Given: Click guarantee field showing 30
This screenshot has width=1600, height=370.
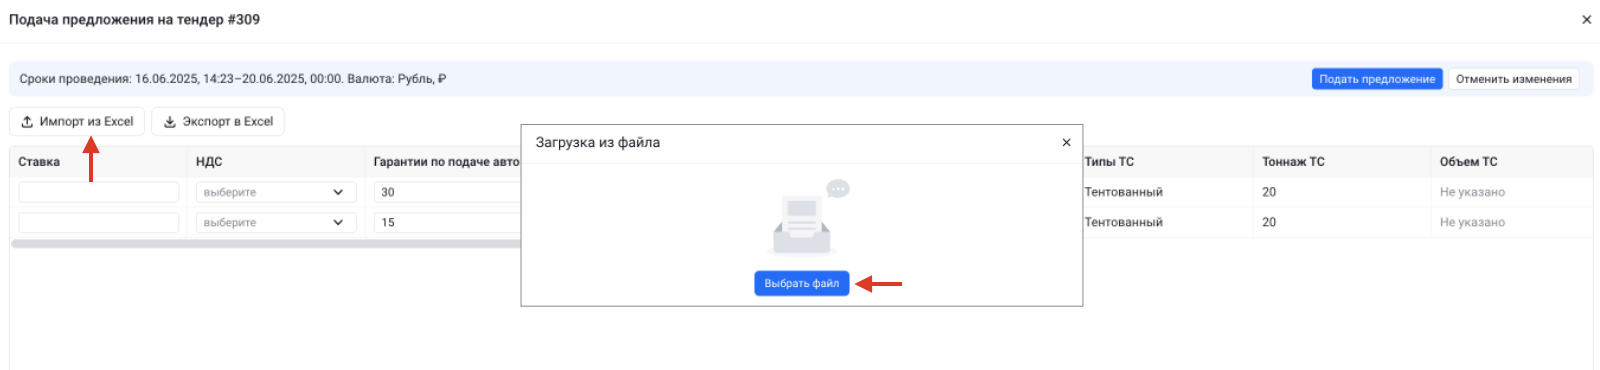Looking at the screenshot, I should [x=447, y=192].
